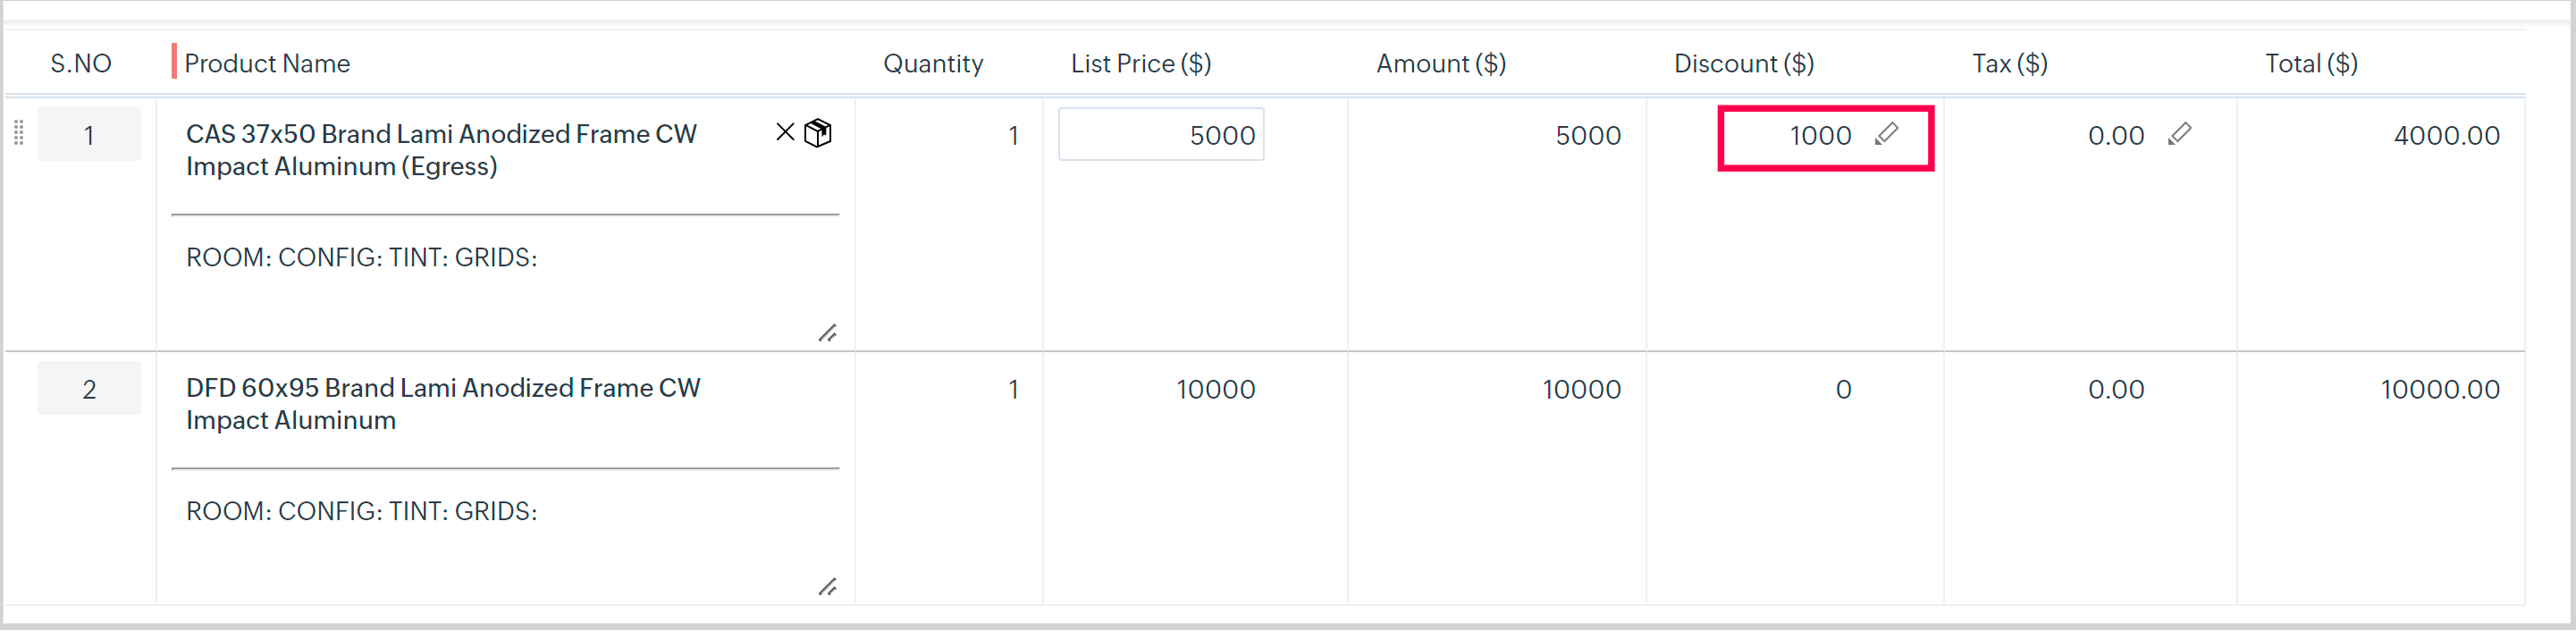Click the serial number 1 box
The width and height of the screenshot is (2576, 631).
point(89,135)
